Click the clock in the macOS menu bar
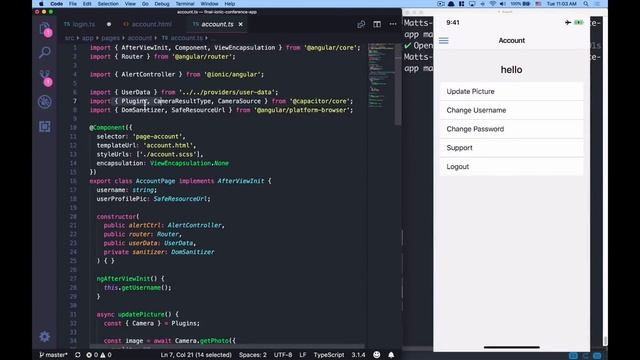This screenshot has height=360, width=640. point(562,4)
